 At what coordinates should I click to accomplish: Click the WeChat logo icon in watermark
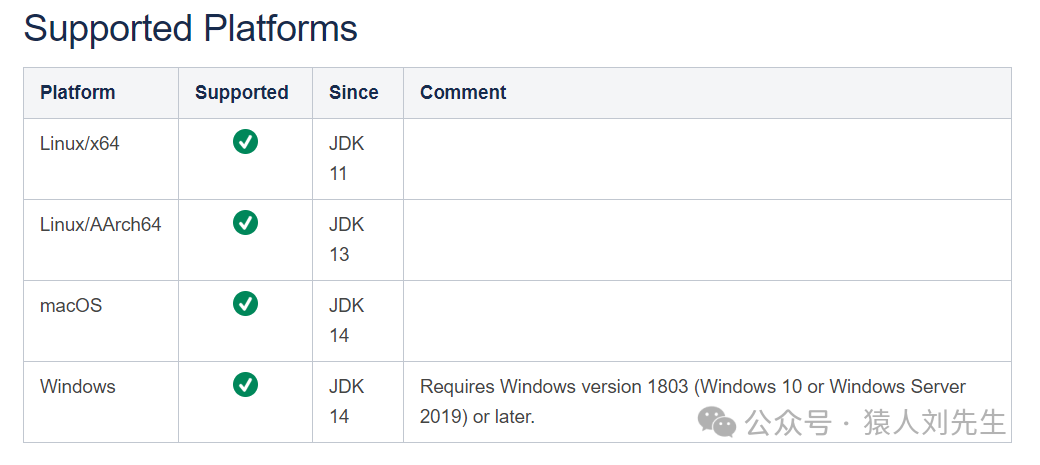(x=716, y=422)
